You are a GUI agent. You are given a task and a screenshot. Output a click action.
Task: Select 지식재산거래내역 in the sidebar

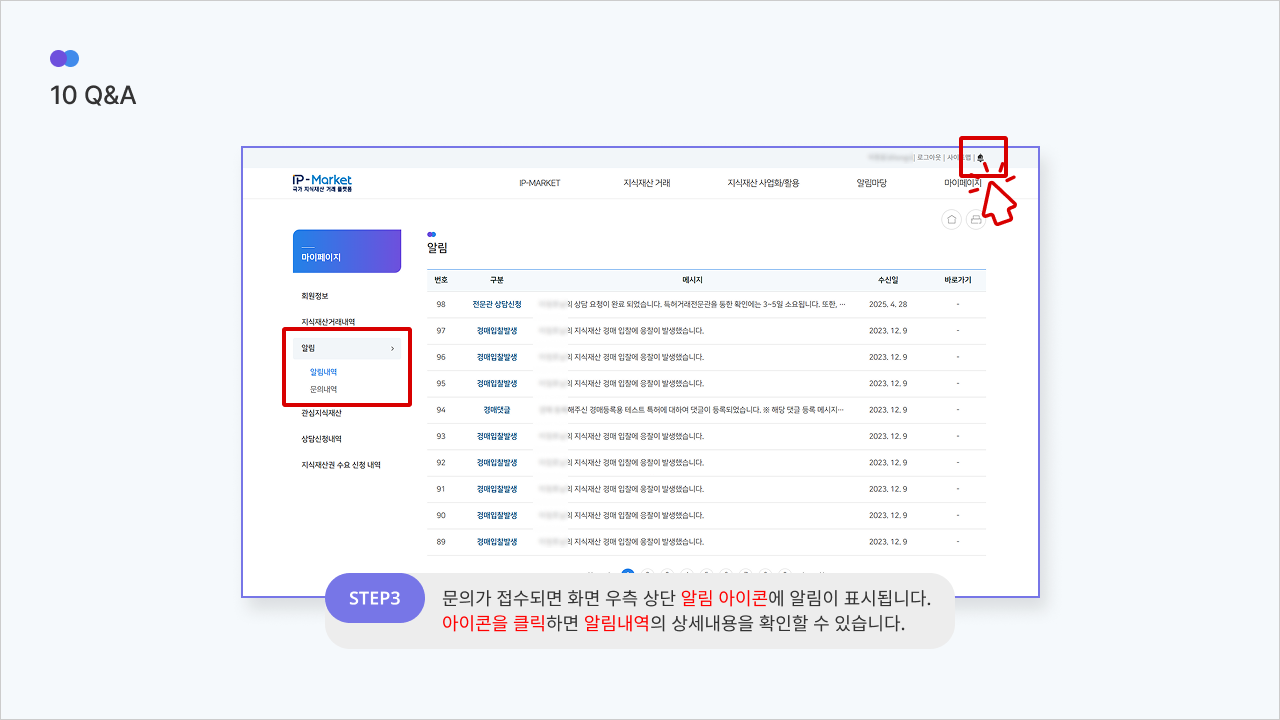[328, 322]
